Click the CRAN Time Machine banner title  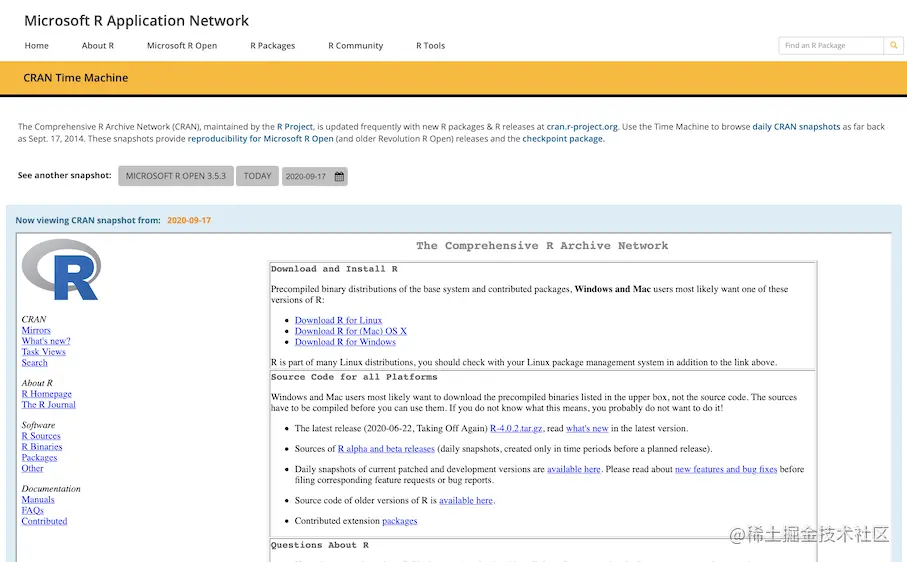click(76, 78)
